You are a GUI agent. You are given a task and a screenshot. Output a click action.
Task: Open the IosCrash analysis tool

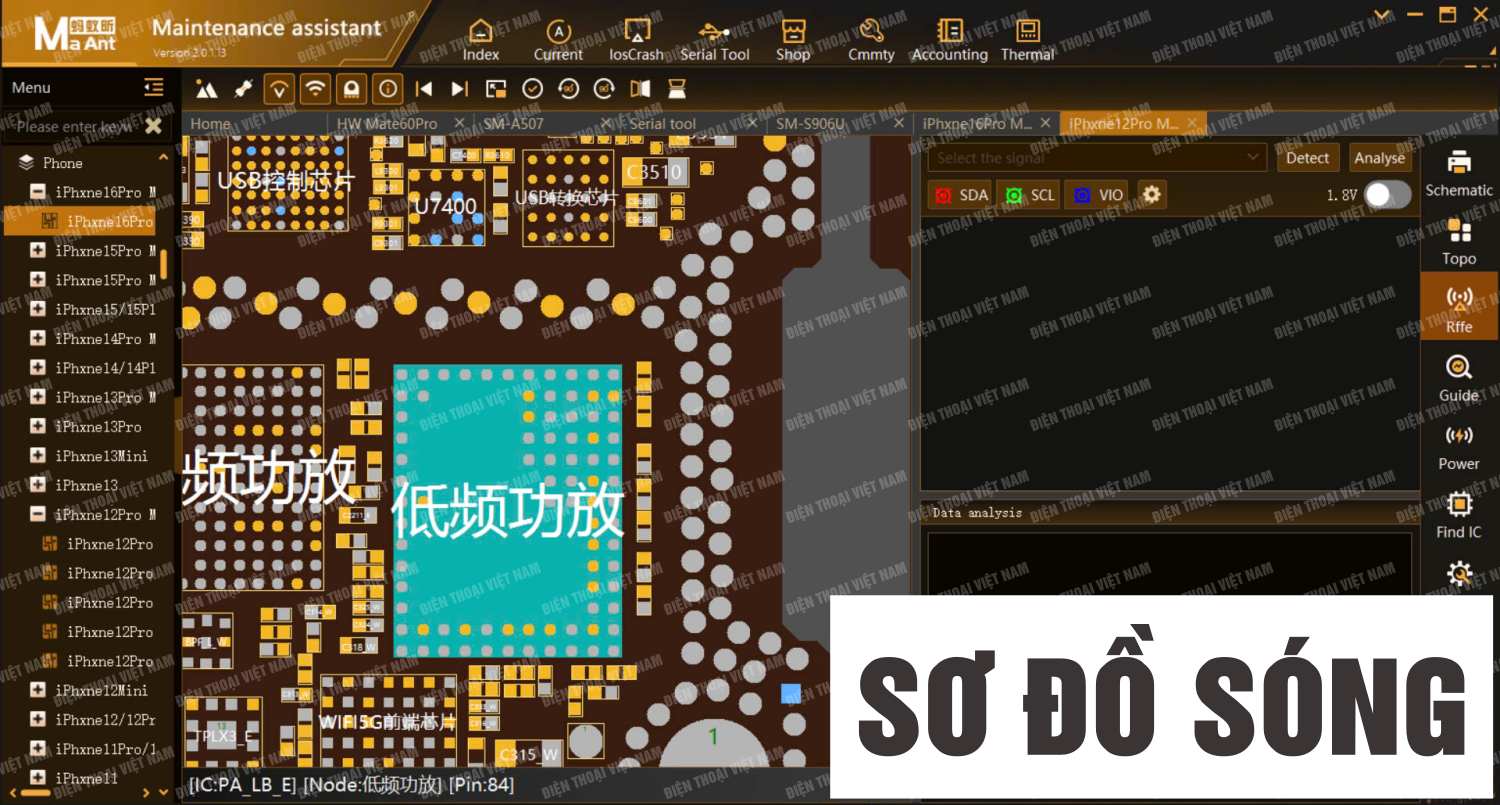636,39
